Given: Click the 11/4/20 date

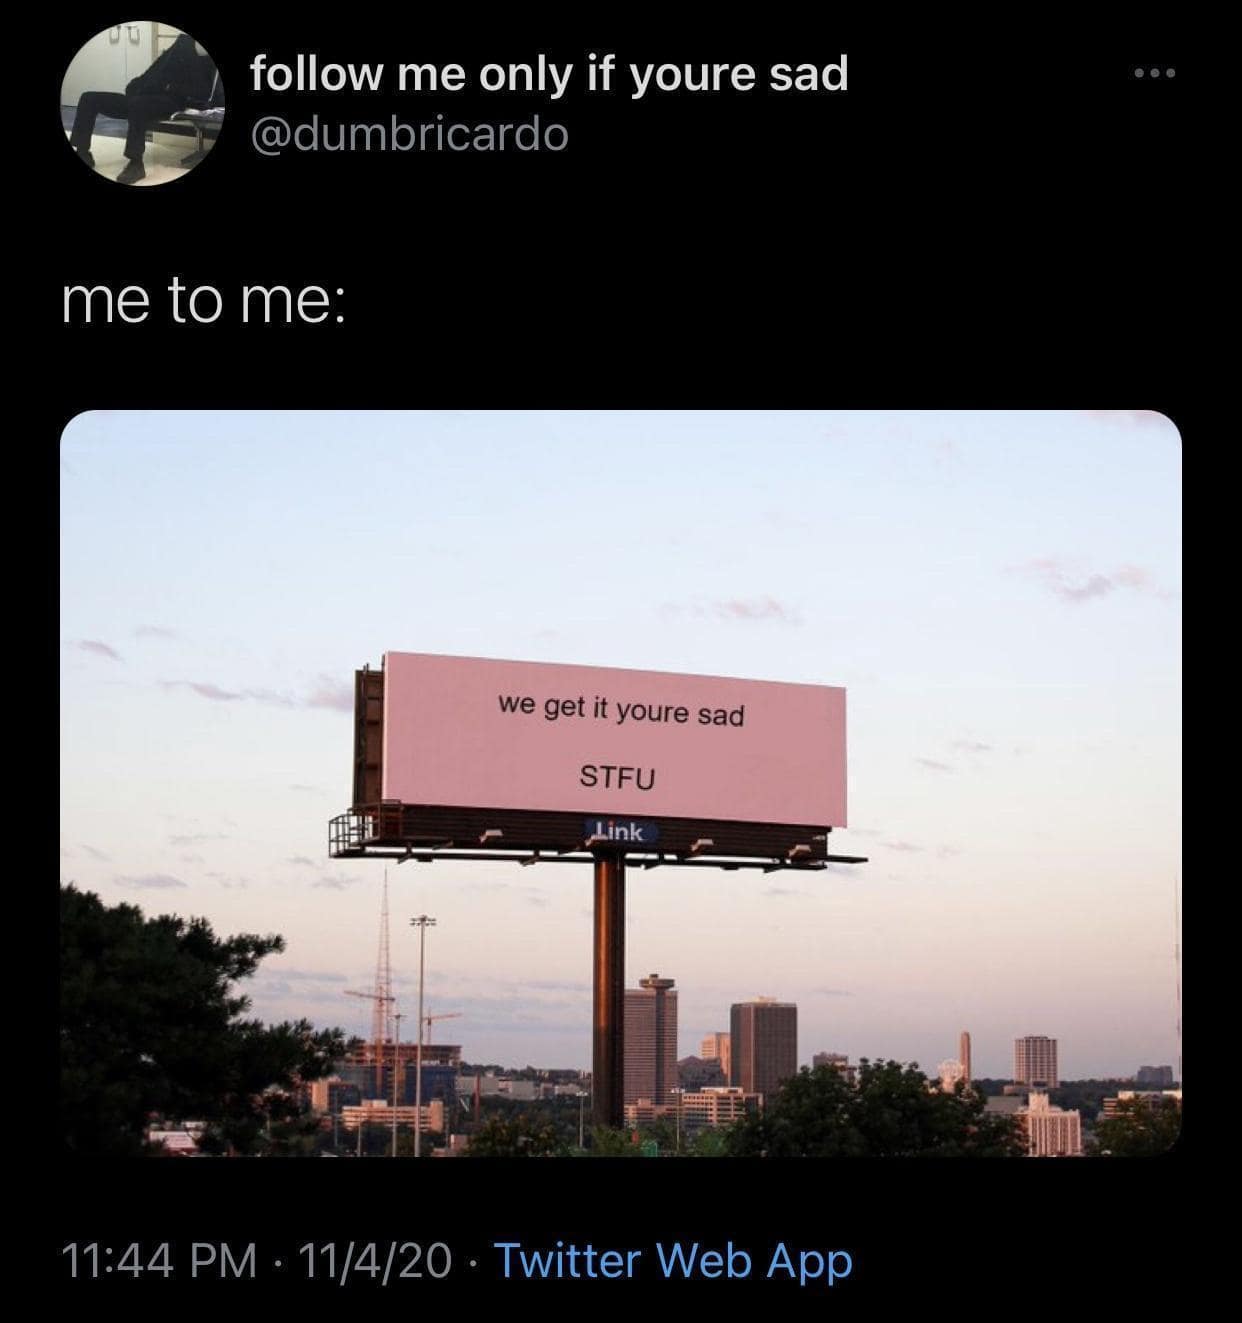Looking at the screenshot, I should (380, 1260).
